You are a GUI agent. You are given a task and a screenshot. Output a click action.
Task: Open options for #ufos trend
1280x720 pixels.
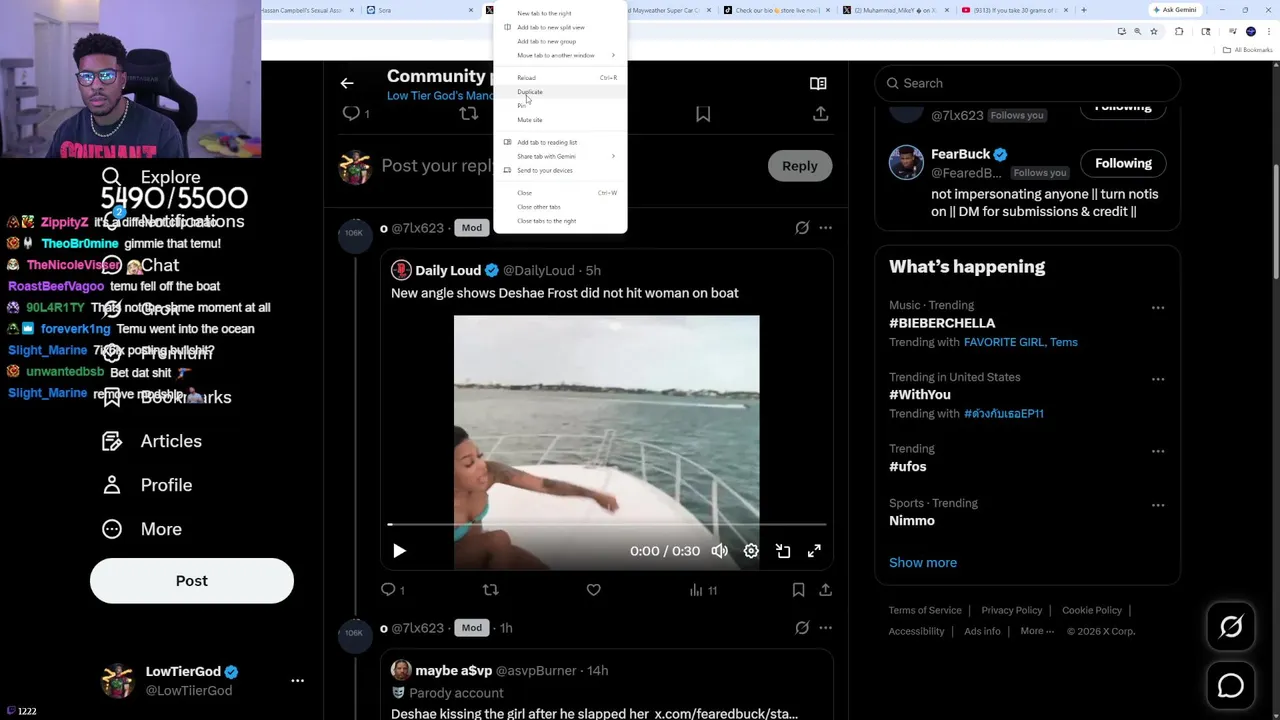(x=1158, y=452)
